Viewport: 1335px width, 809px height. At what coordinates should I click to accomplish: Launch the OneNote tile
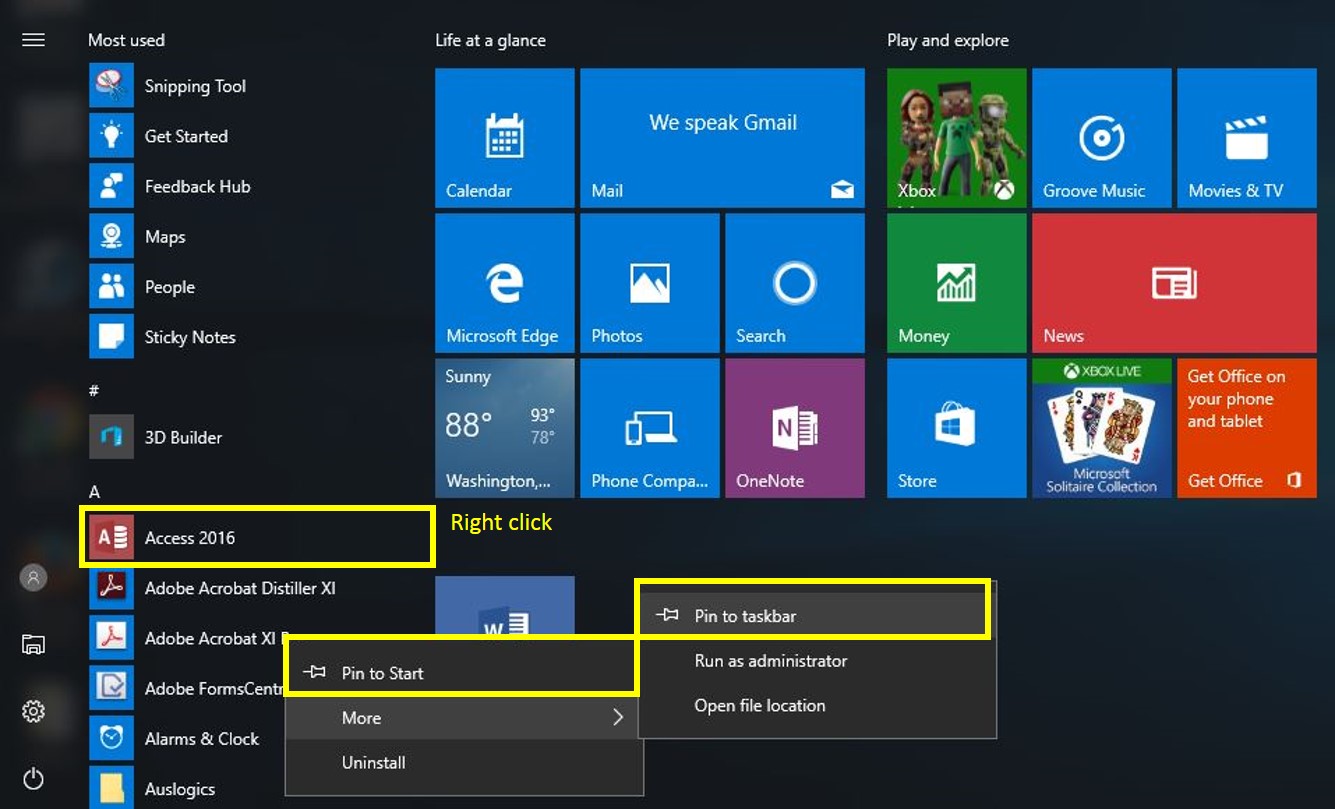794,428
